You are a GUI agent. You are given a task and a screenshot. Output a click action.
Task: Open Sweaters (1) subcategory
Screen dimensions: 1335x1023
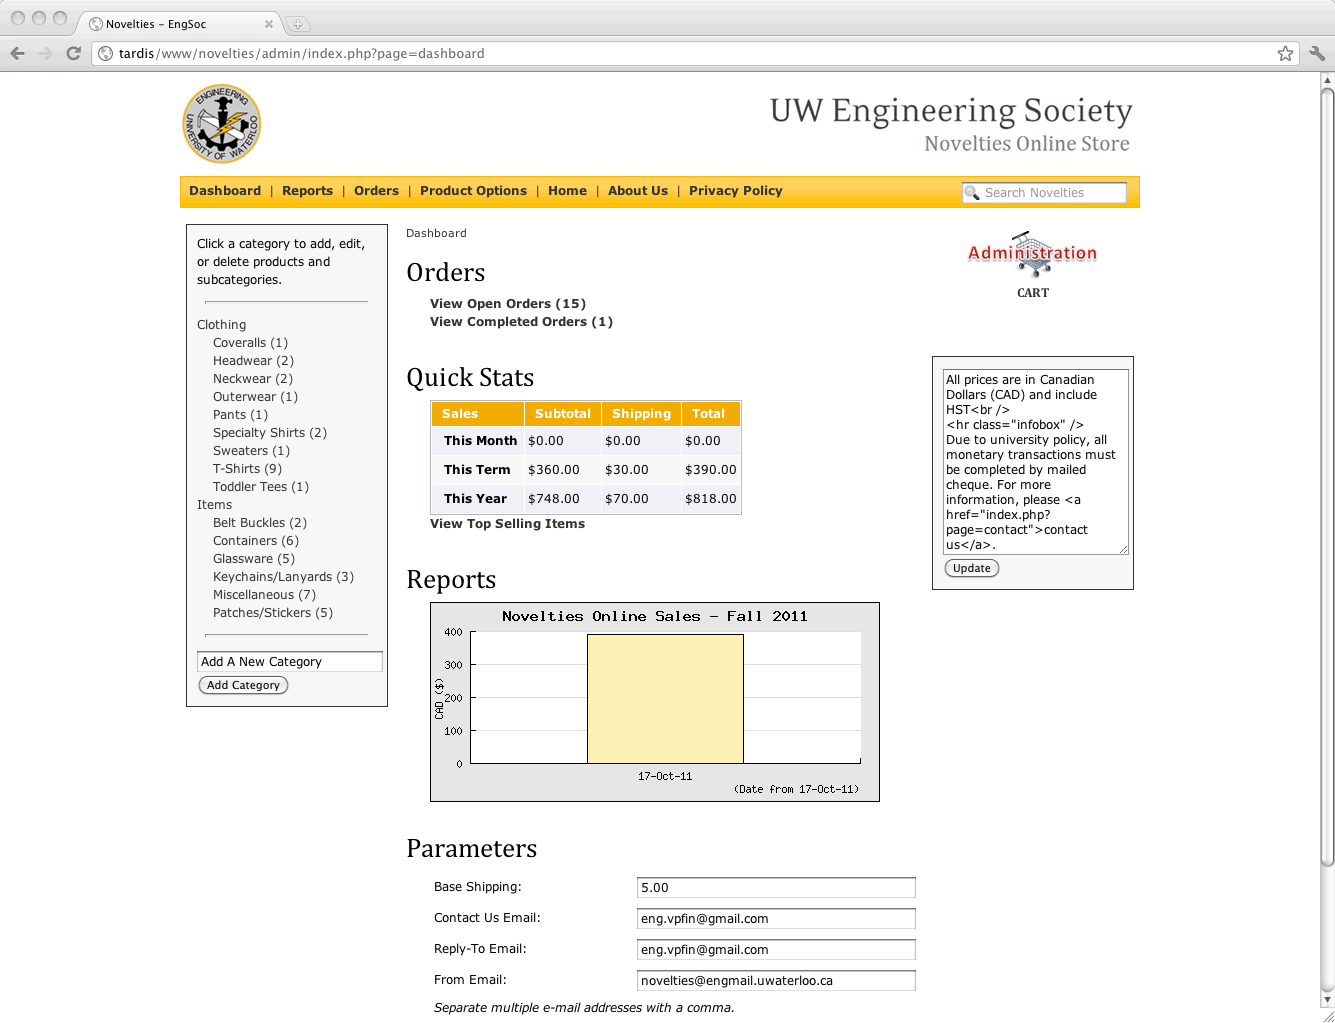[251, 451]
